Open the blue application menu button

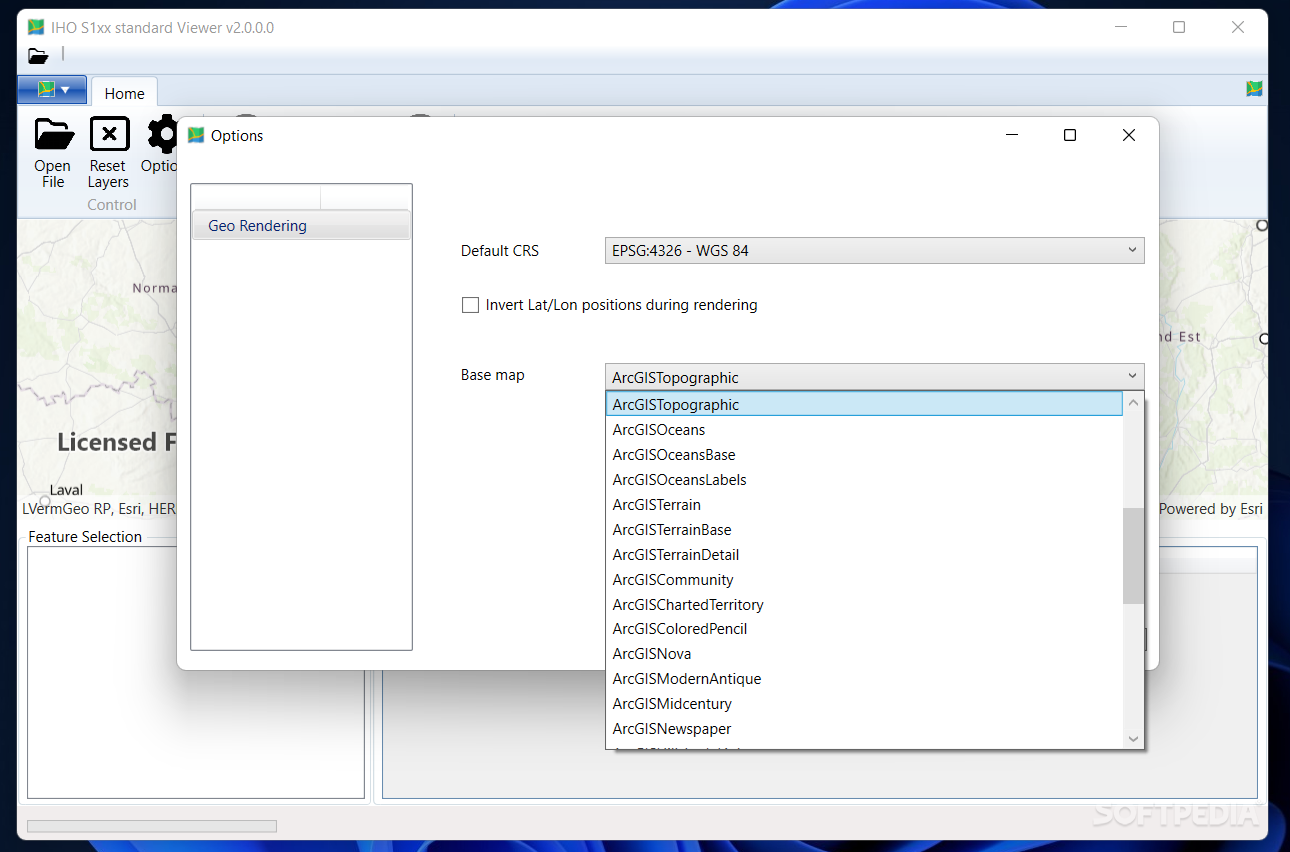[x=52, y=90]
